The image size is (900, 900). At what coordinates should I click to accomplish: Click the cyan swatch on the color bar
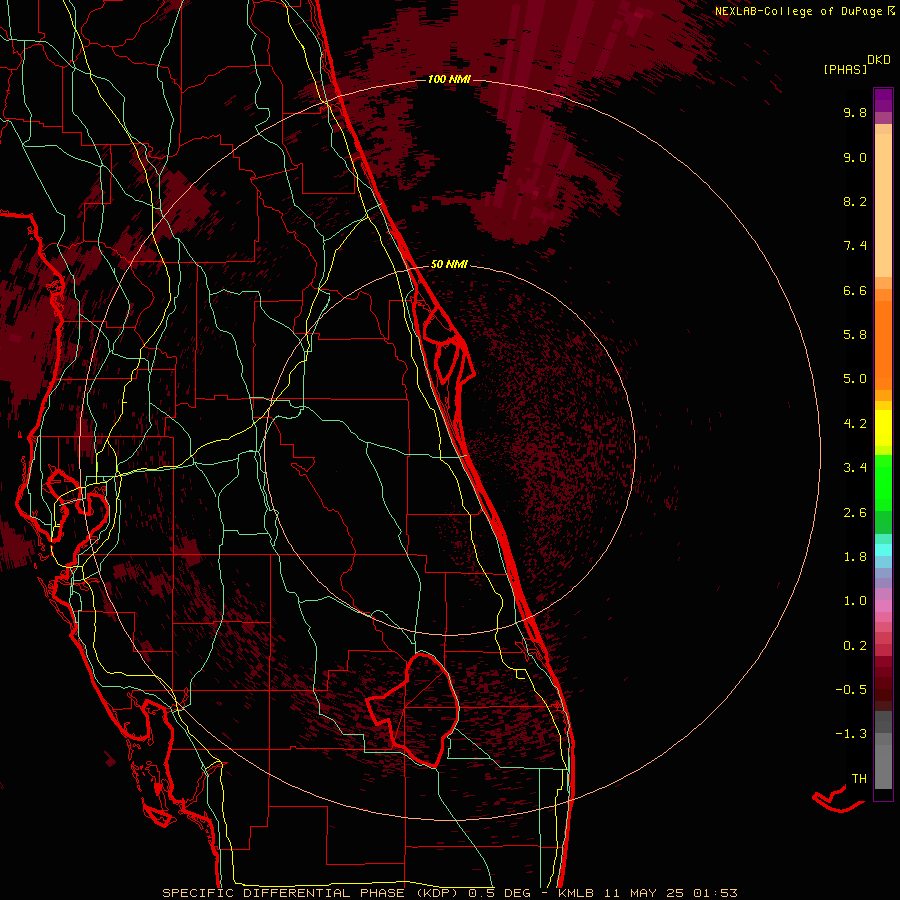(883, 550)
